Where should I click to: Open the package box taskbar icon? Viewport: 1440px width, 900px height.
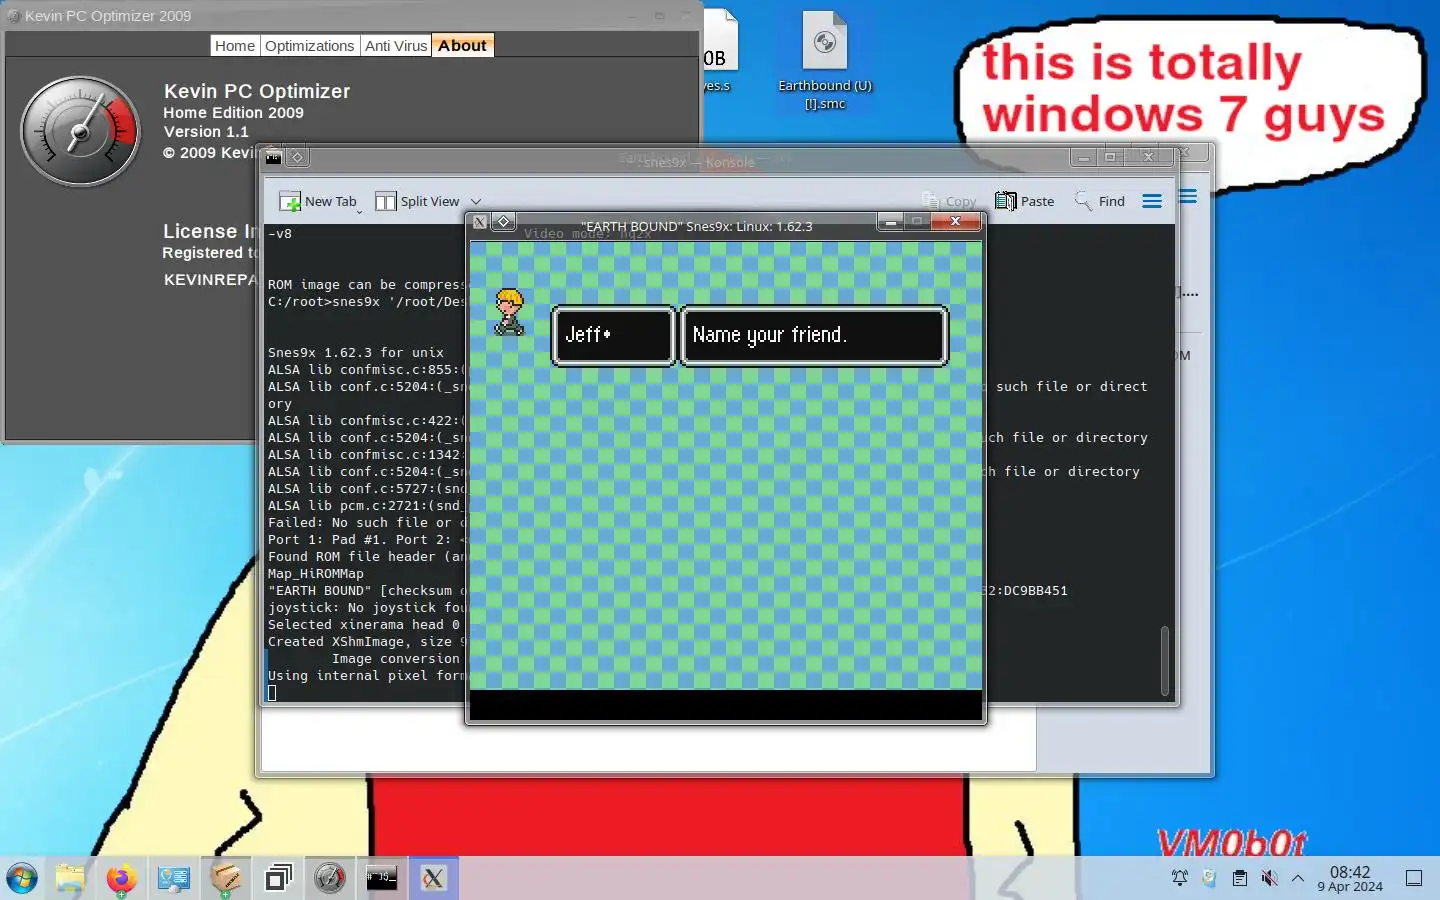click(226, 879)
